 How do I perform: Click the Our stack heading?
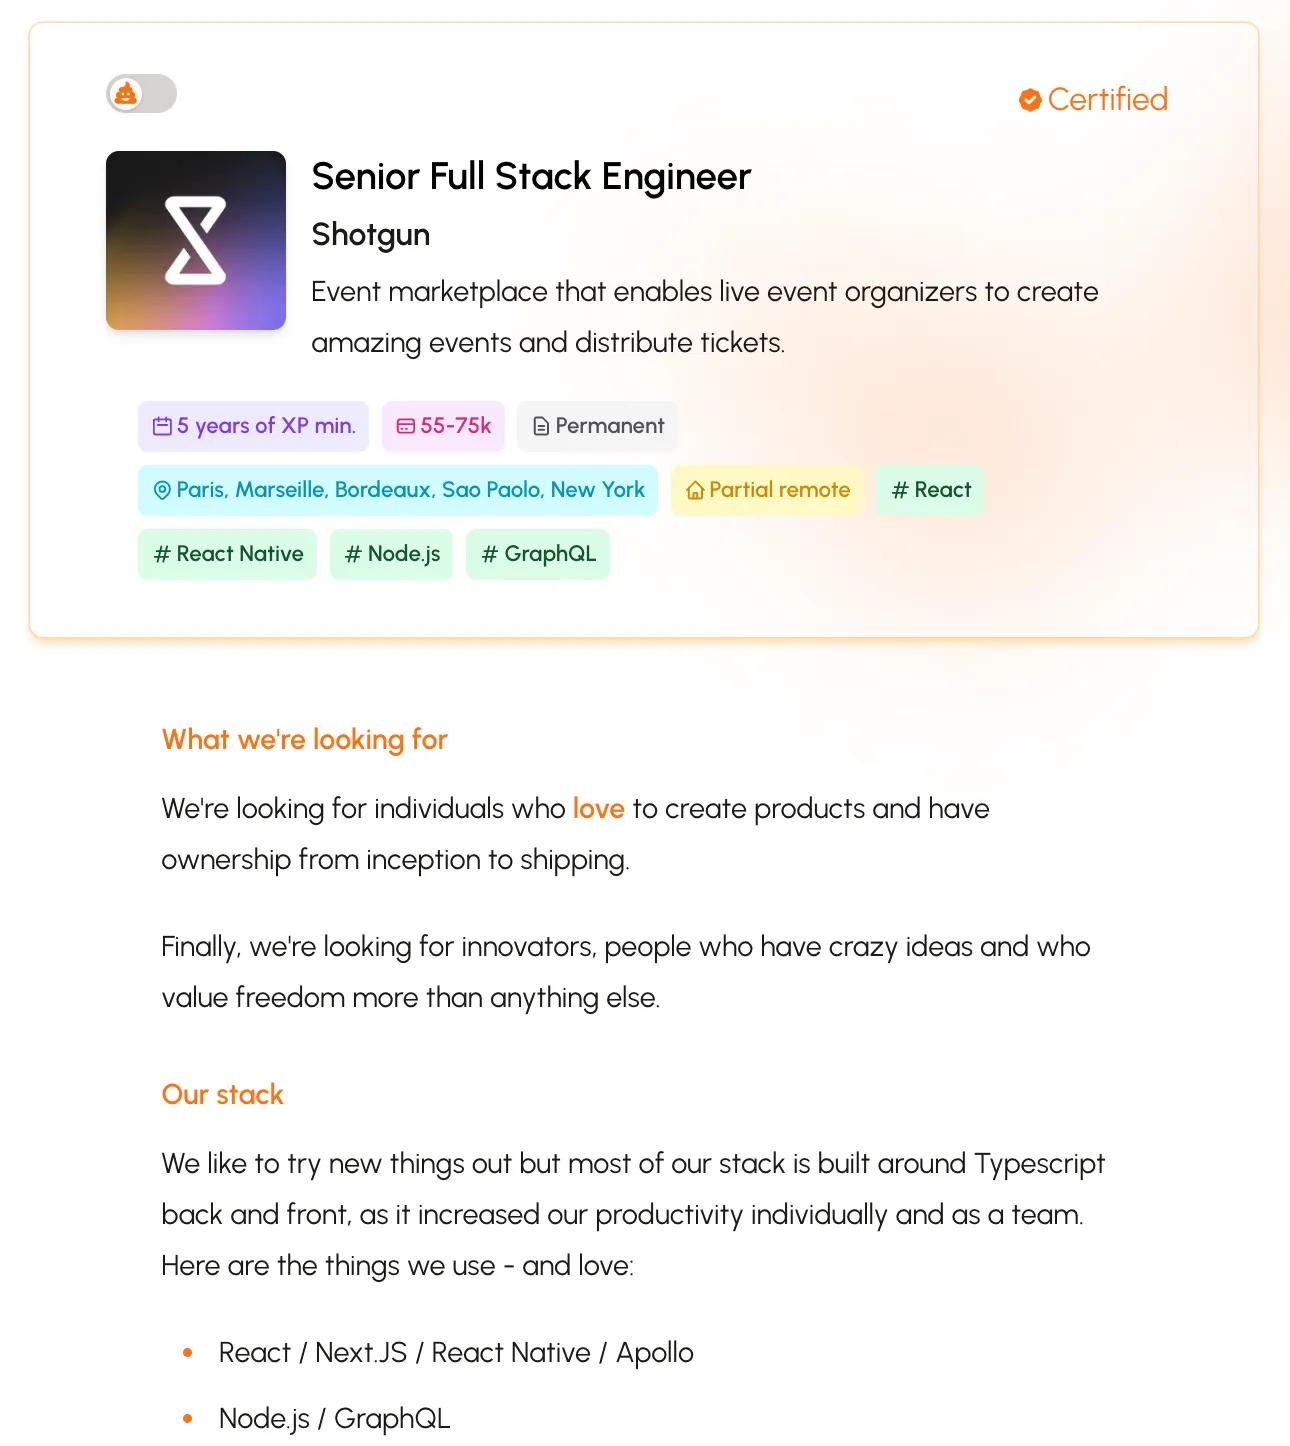click(x=223, y=1095)
